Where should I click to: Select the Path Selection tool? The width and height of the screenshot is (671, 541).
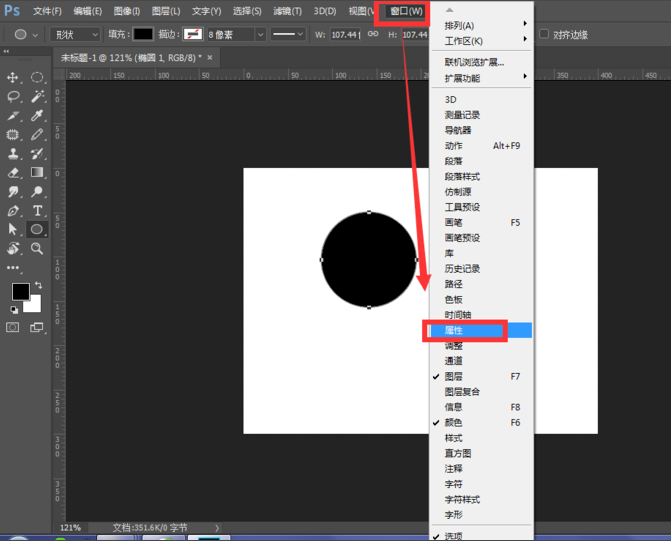(x=13, y=229)
